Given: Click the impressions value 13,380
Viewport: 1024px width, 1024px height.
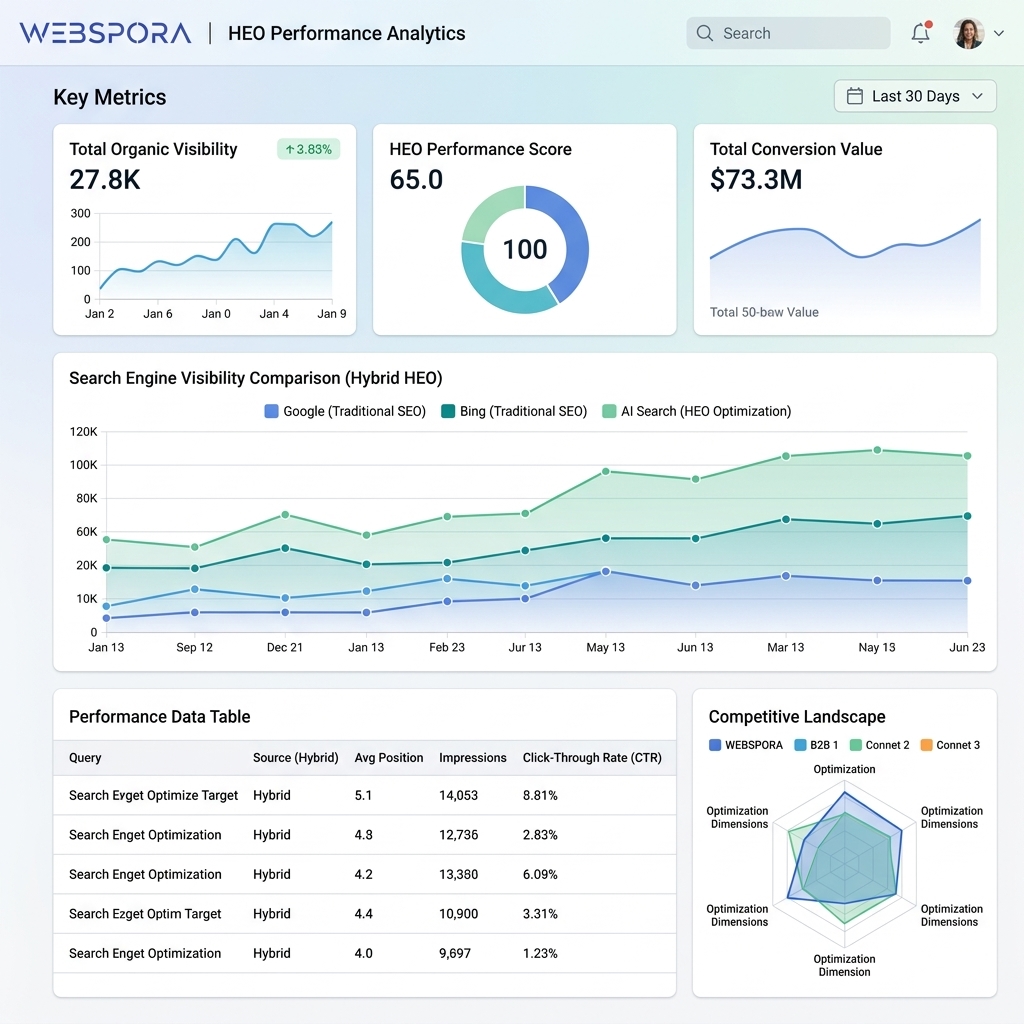Looking at the screenshot, I should (x=458, y=874).
